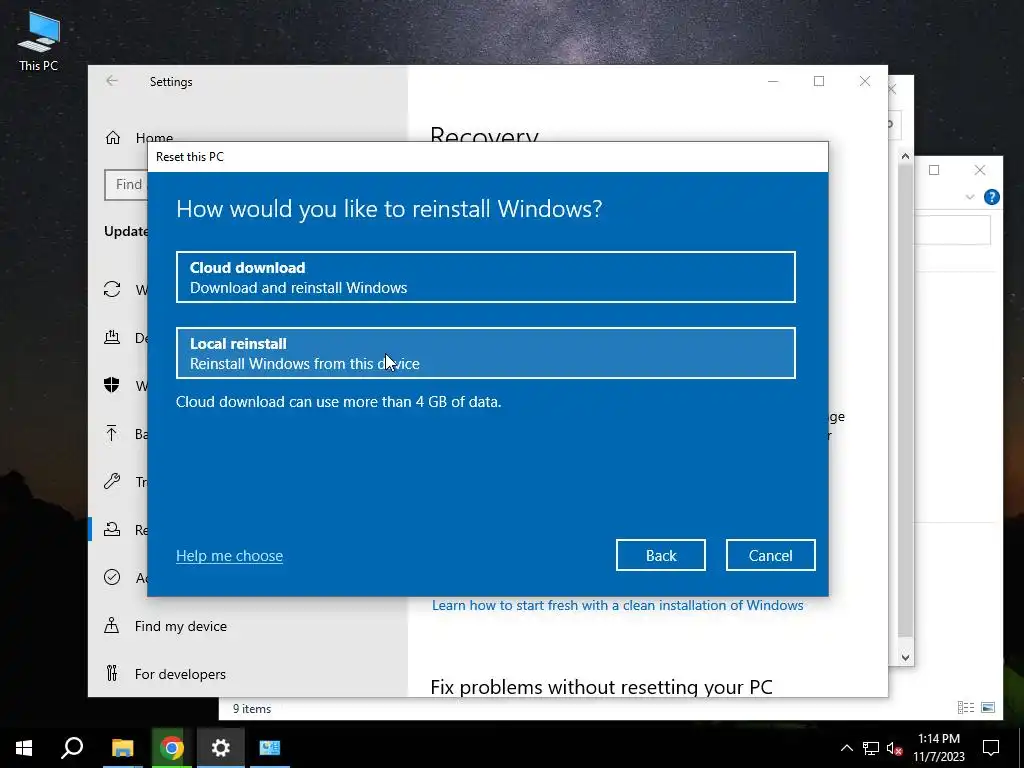Click the Settings back arrow
This screenshot has width=1024, height=768.
coord(112,81)
